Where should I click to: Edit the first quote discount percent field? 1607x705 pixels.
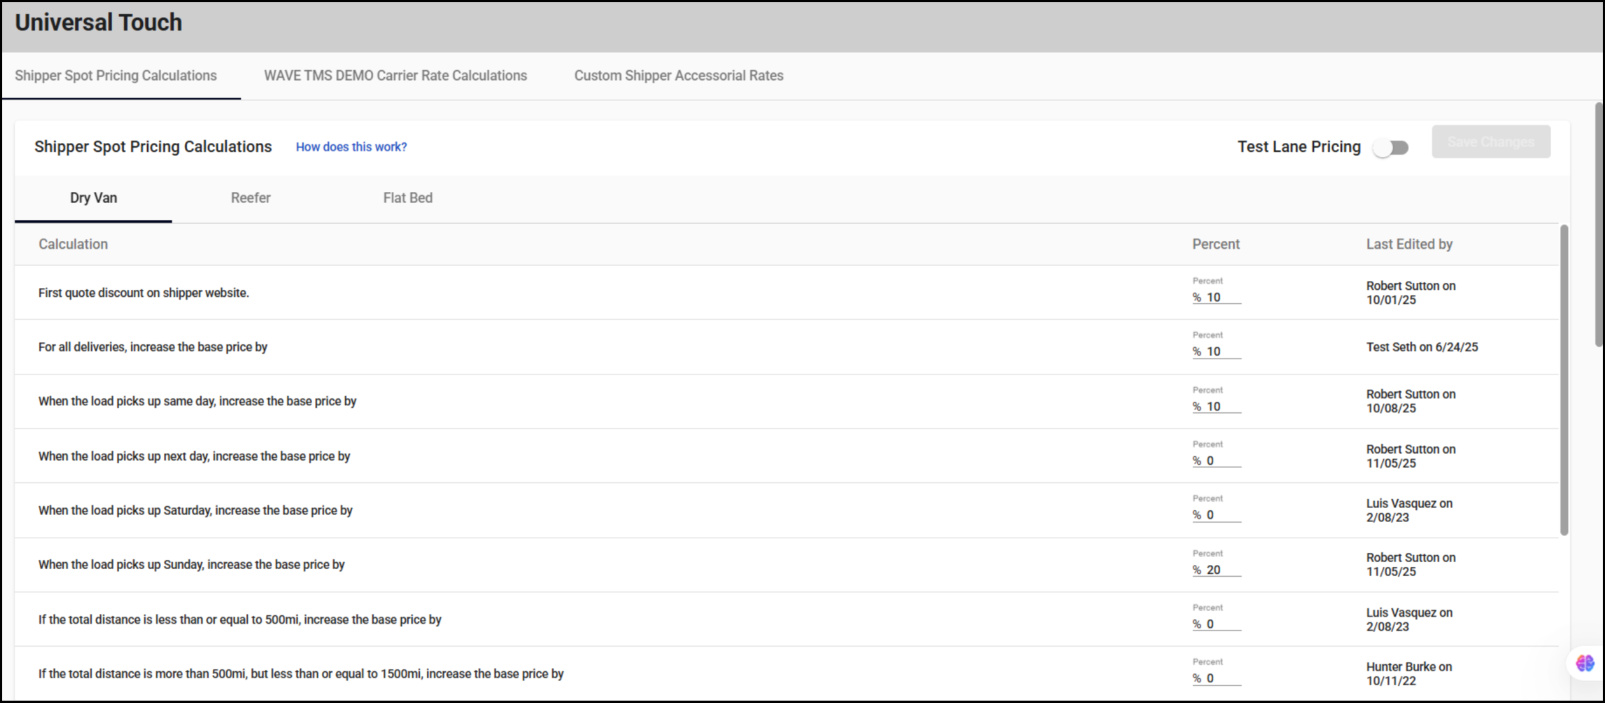[x=1222, y=297]
